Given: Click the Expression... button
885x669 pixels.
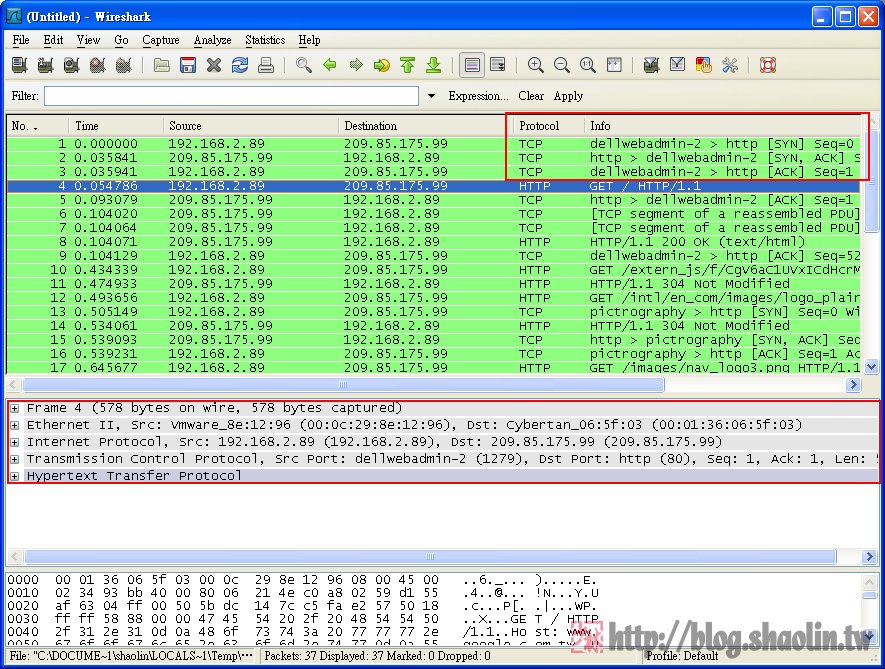Looking at the screenshot, I should pyautogui.click(x=479, y=96).
